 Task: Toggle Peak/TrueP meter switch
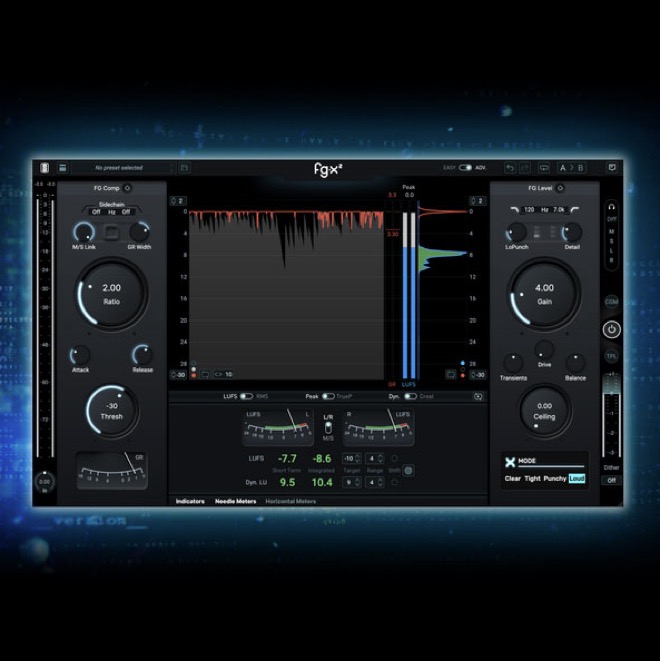pyautogui.click(x=327, y=396)
